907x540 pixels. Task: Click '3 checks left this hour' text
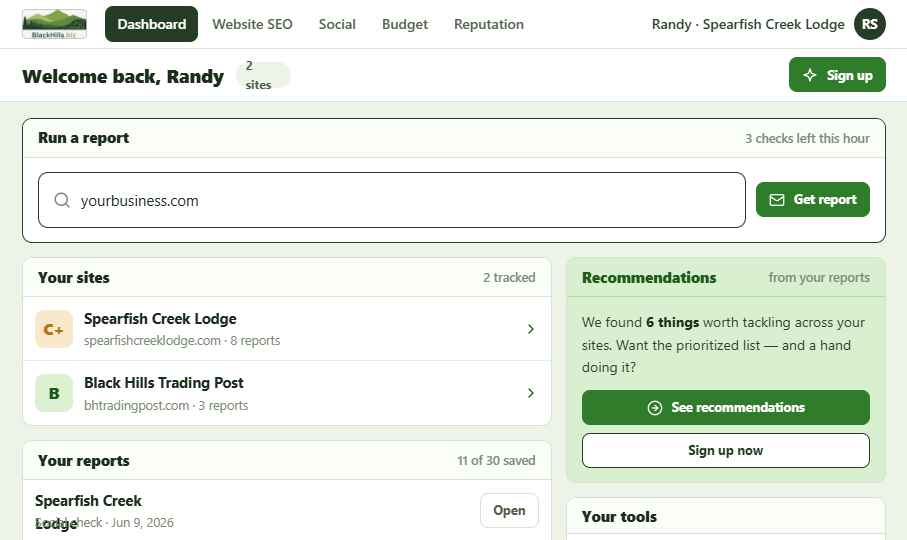(807, 138)
